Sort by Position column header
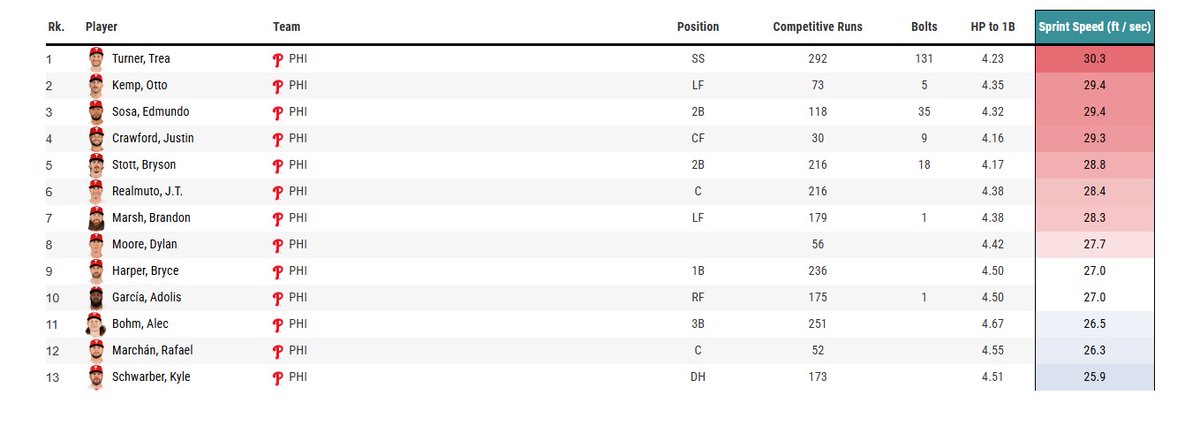 pyautogui.click(x=697, y=27)
